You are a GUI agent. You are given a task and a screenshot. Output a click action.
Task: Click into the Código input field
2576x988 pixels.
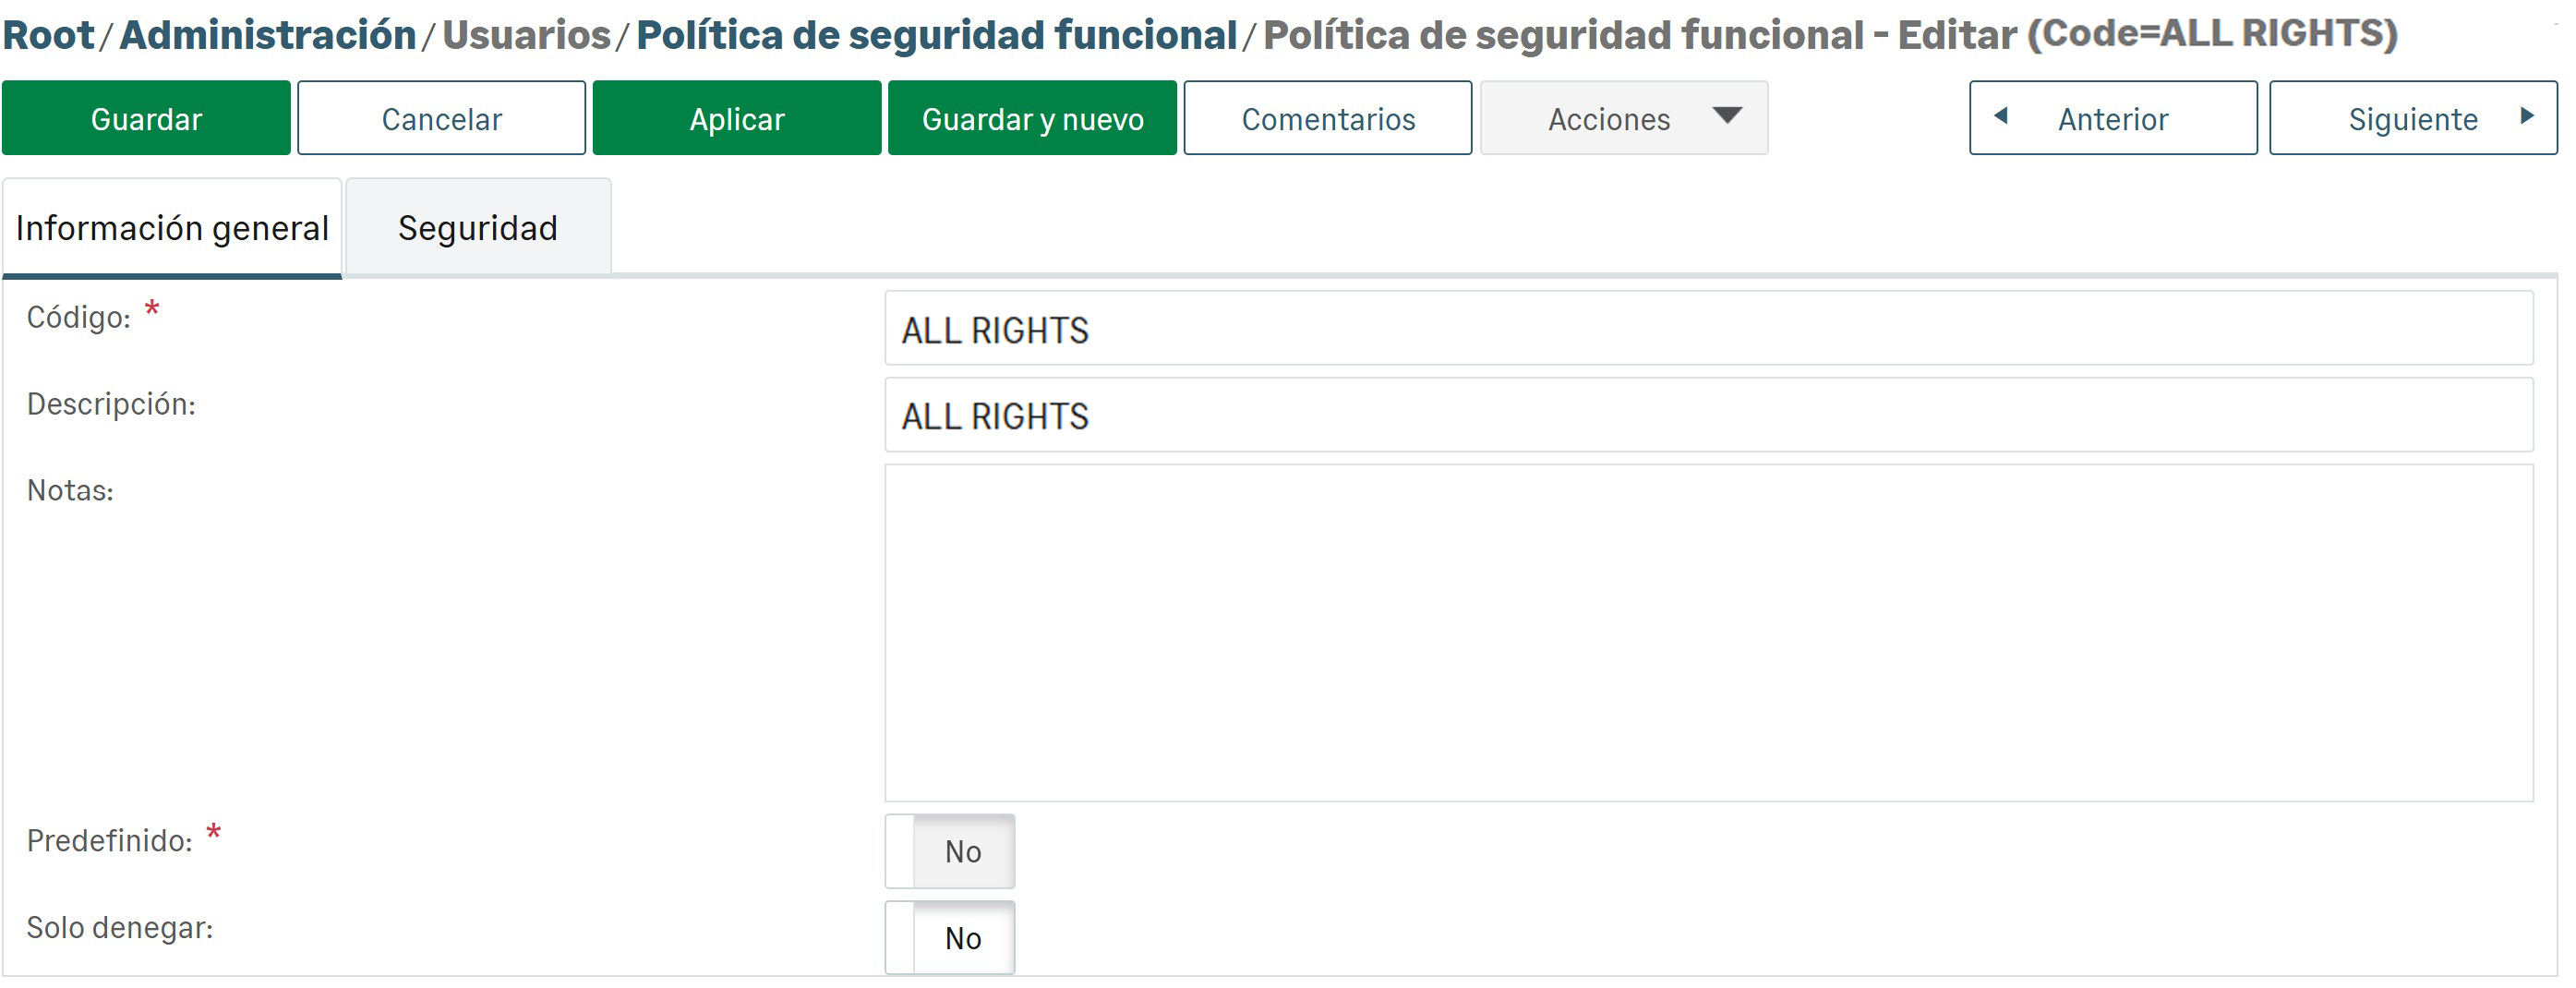point(1708,329)
